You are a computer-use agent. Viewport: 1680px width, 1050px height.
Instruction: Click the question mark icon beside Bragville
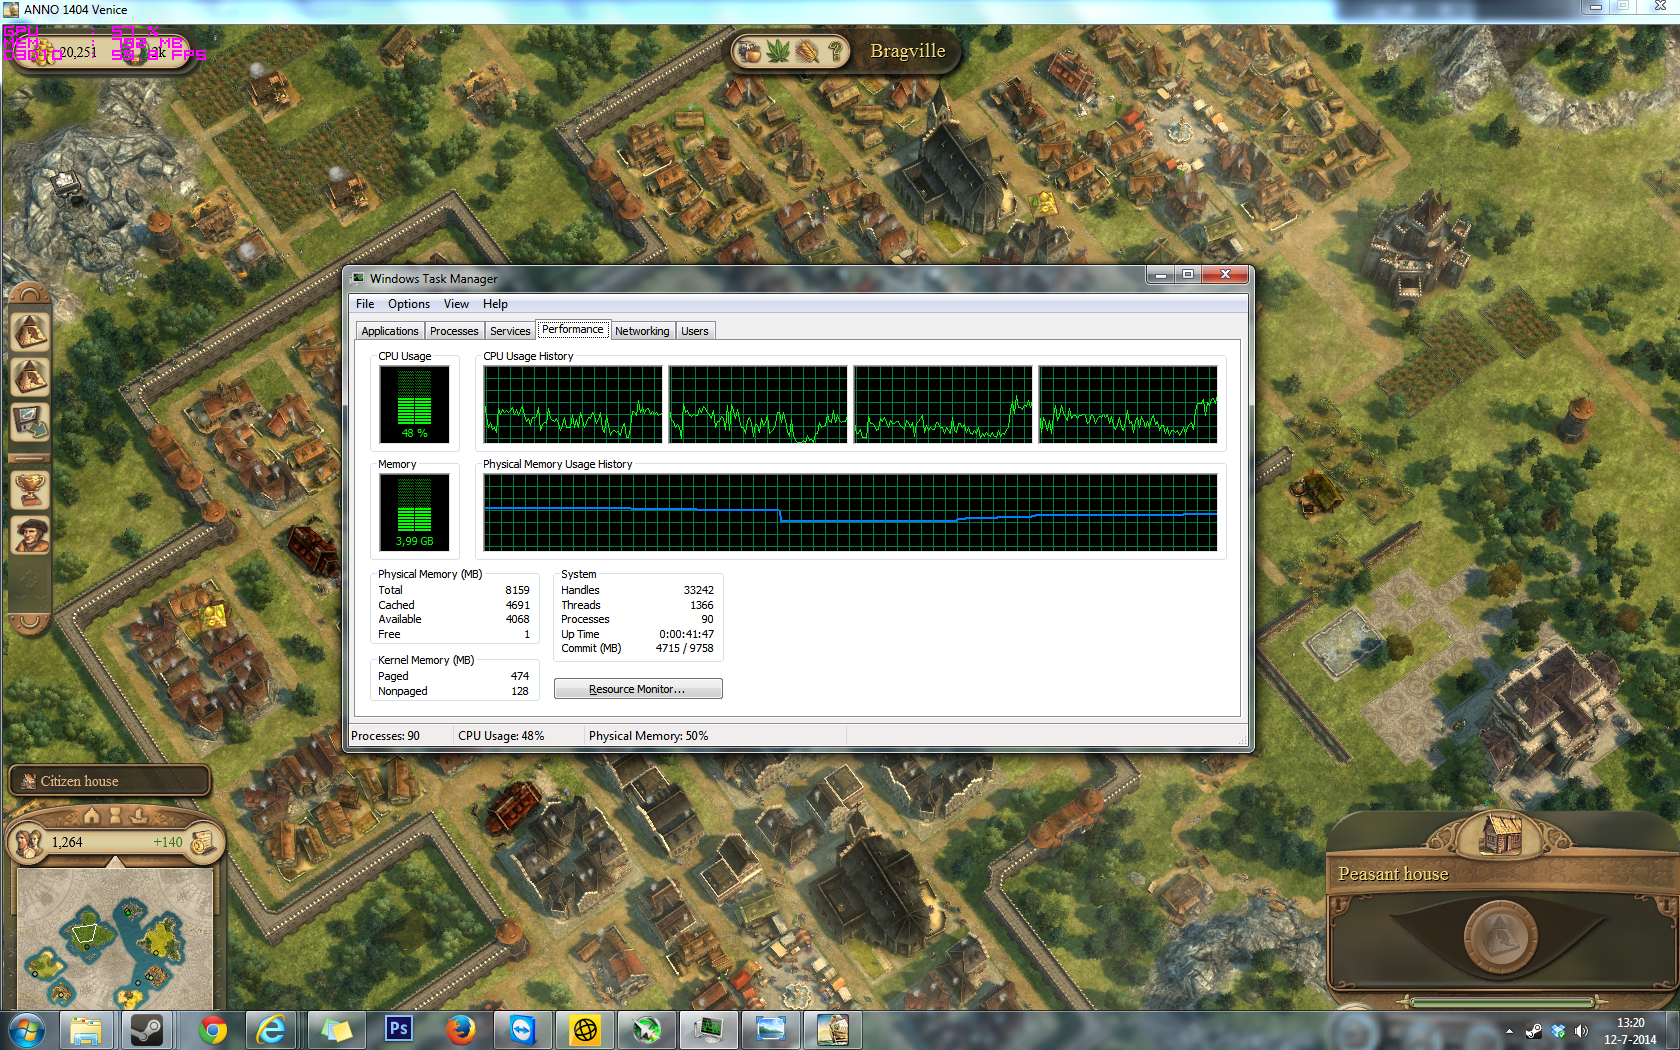point(835,51)
